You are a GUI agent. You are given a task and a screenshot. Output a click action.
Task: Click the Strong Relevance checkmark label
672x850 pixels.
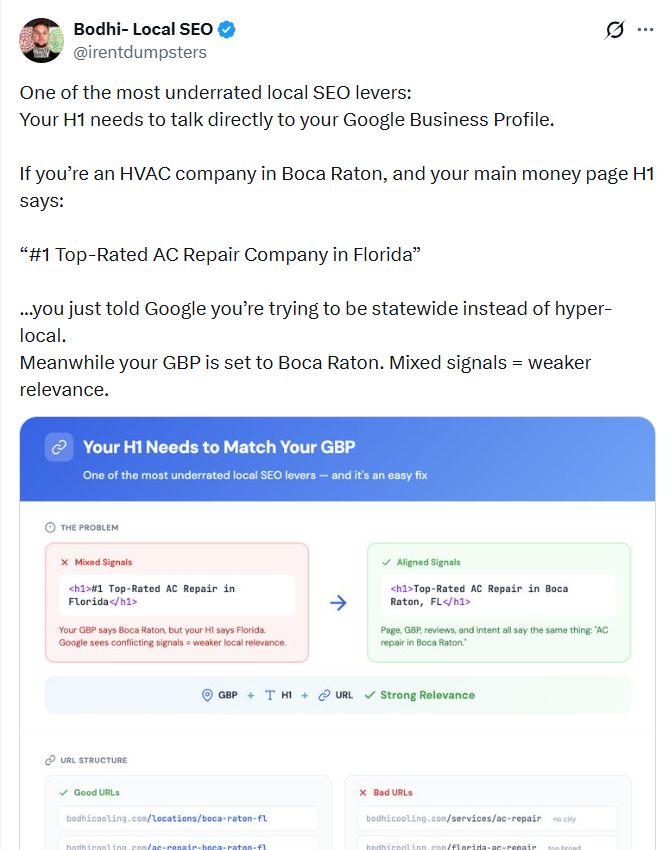pyautogui.click(x=419, y=695)
